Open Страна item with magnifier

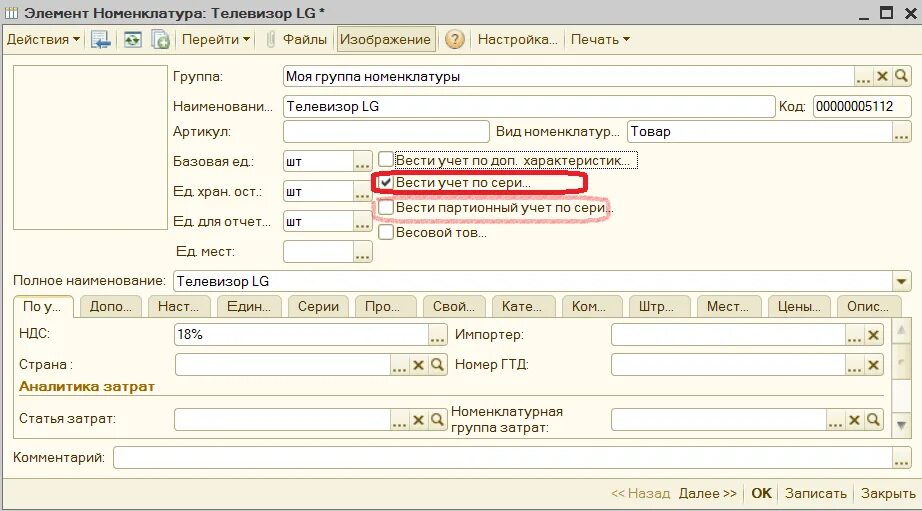(x=437, y=365)
